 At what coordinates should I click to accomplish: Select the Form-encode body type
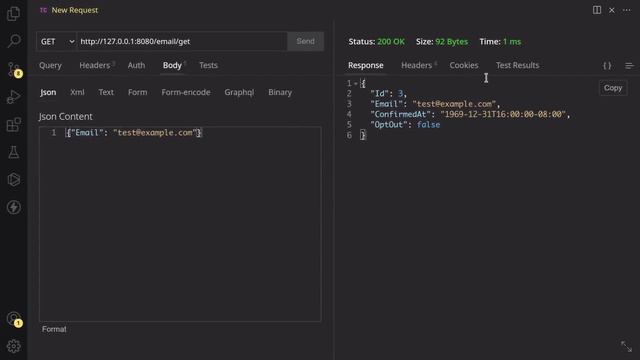click(x=186, y=92)
